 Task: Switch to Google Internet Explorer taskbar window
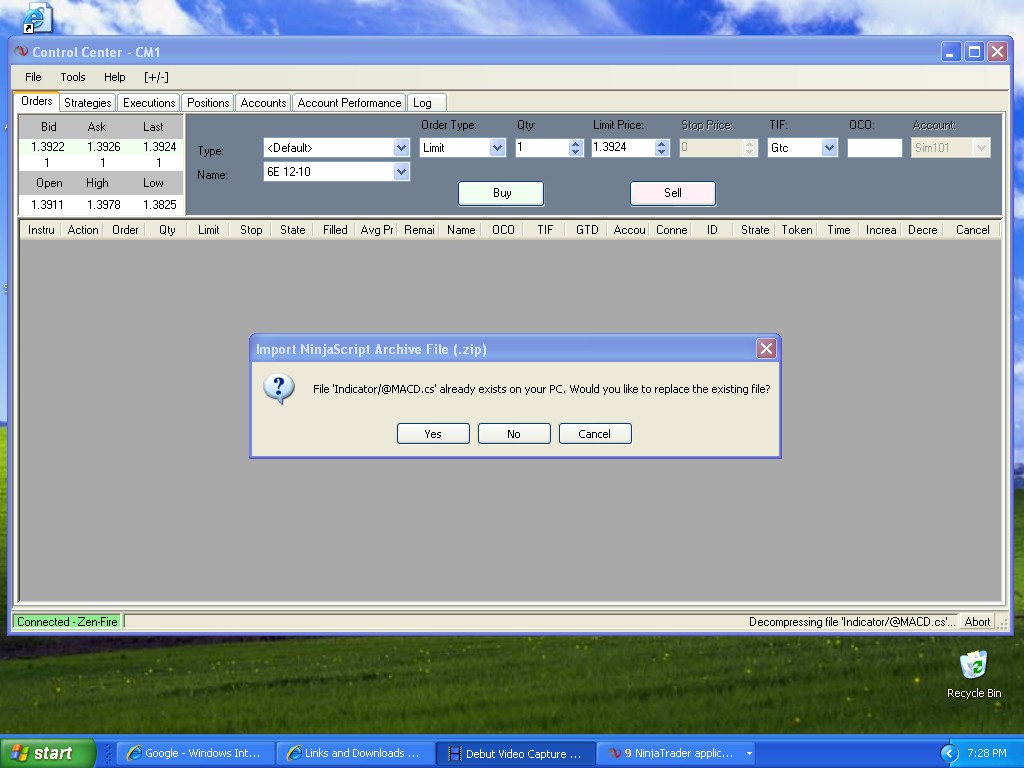click(x=195, y=753)
